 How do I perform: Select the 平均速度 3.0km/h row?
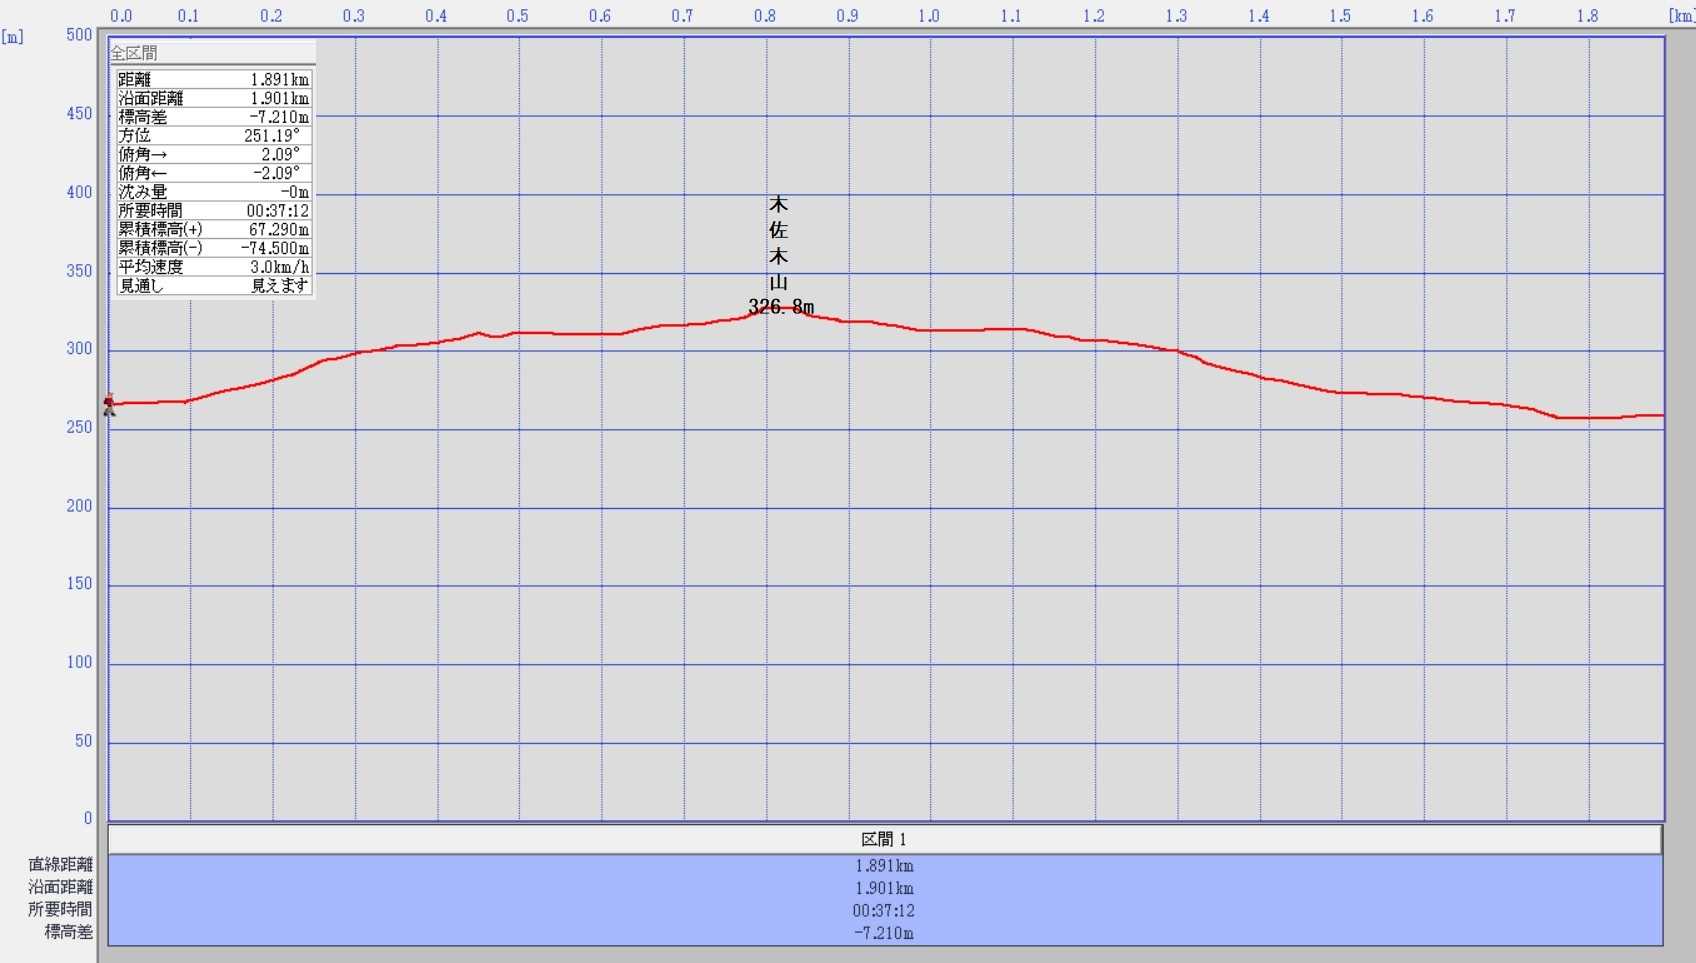coord(213,267)
